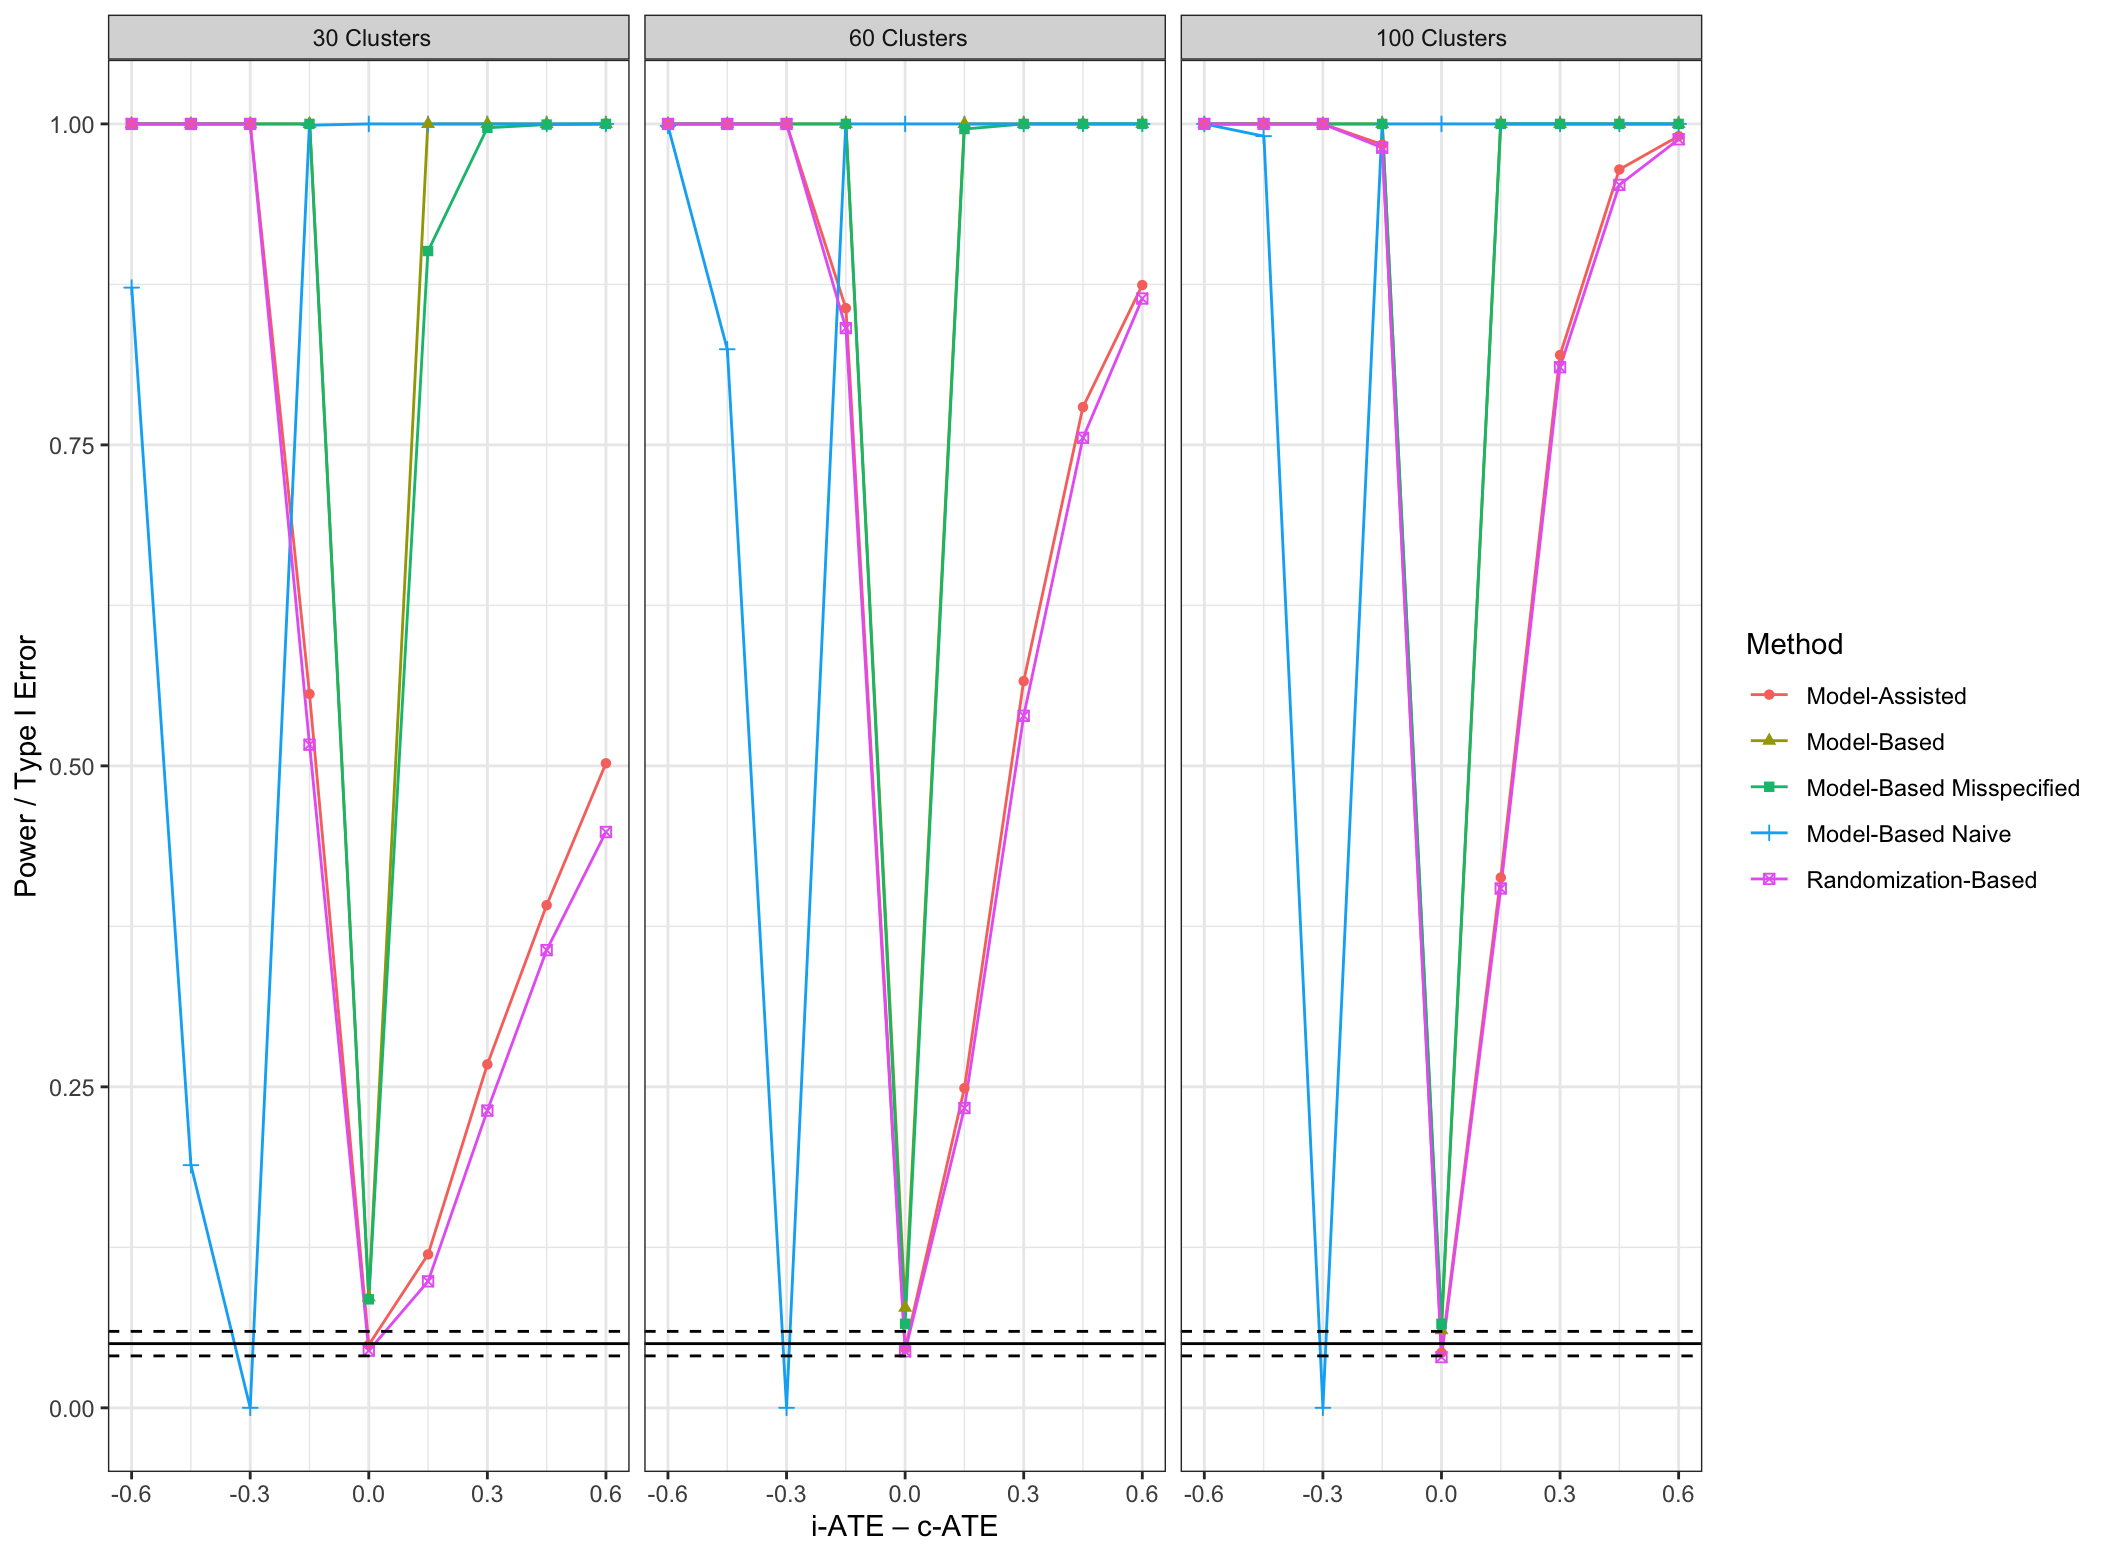Click Randomization-Based point at 0.6 in 60 Clusters

click(1142, 299)
